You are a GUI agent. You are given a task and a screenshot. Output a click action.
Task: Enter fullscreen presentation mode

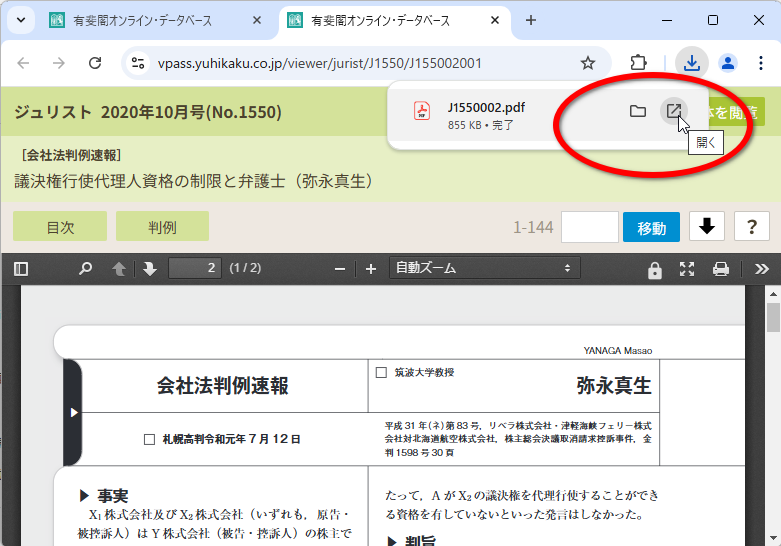pyautogui.click(x=687, y=269)
